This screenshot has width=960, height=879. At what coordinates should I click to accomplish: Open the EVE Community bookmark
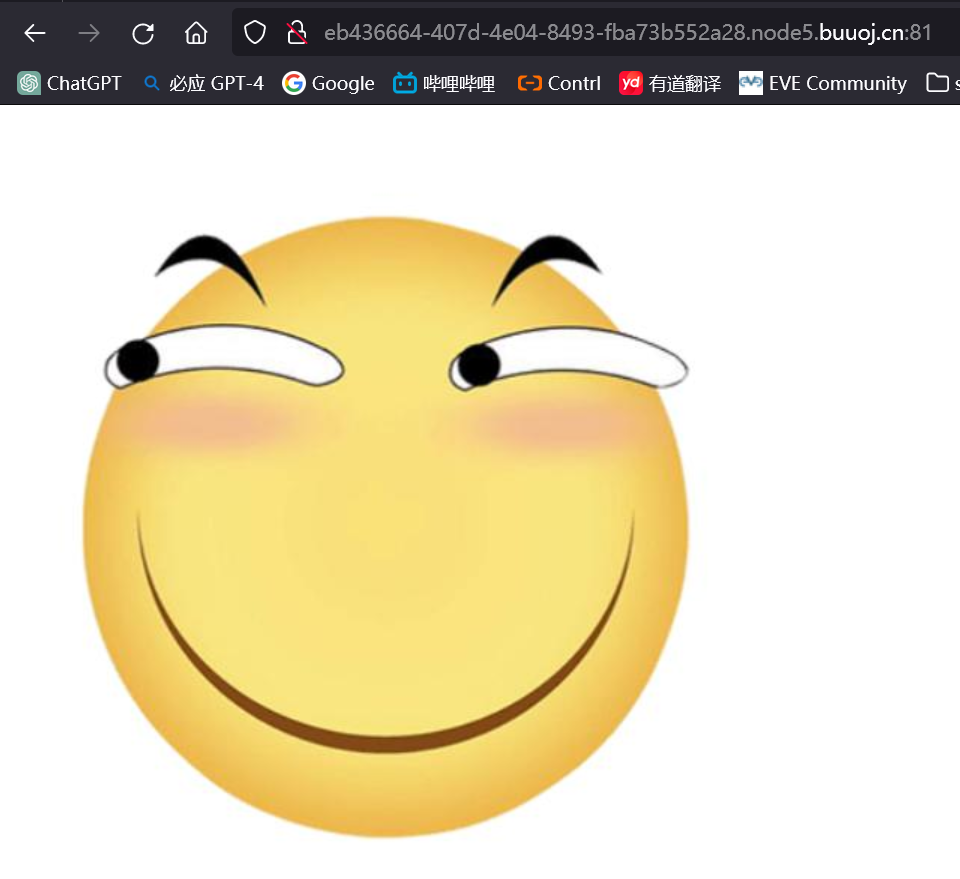point(822,83)
